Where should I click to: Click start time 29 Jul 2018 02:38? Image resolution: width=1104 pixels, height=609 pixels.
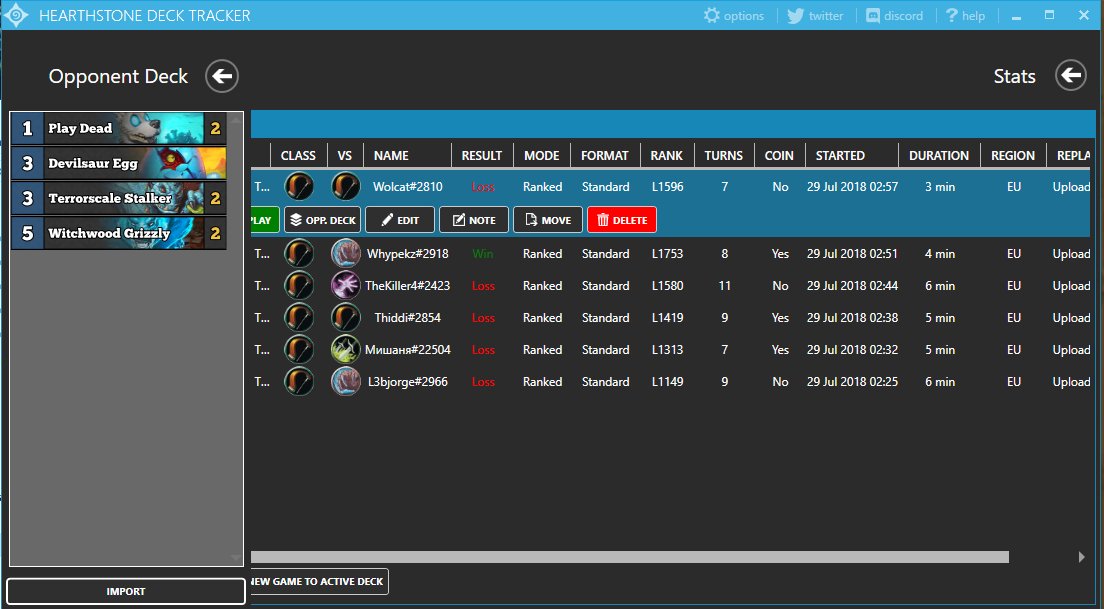pos(853,318)
